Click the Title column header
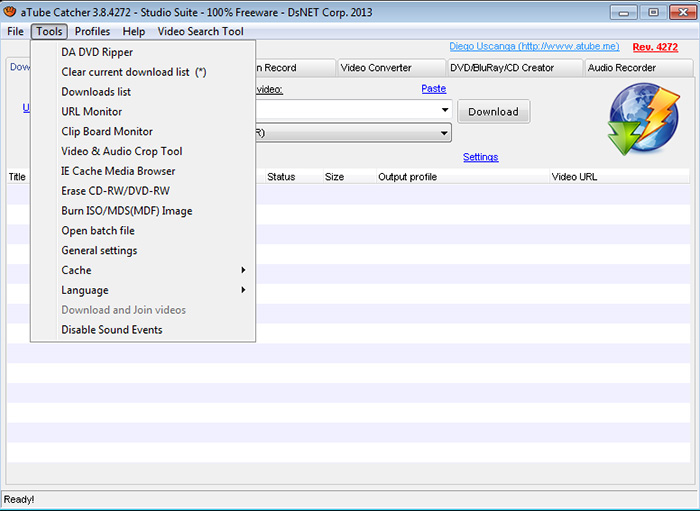The height and width of the screenshot is (511, 700). [17, 177]
